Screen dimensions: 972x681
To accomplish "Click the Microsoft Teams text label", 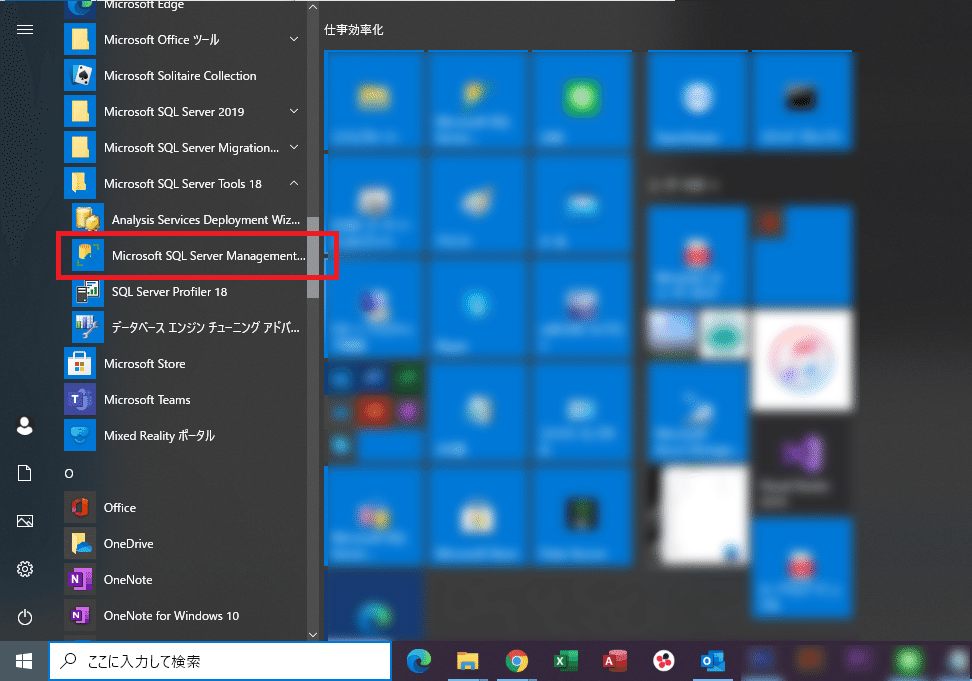I will (x=147, y=400).
